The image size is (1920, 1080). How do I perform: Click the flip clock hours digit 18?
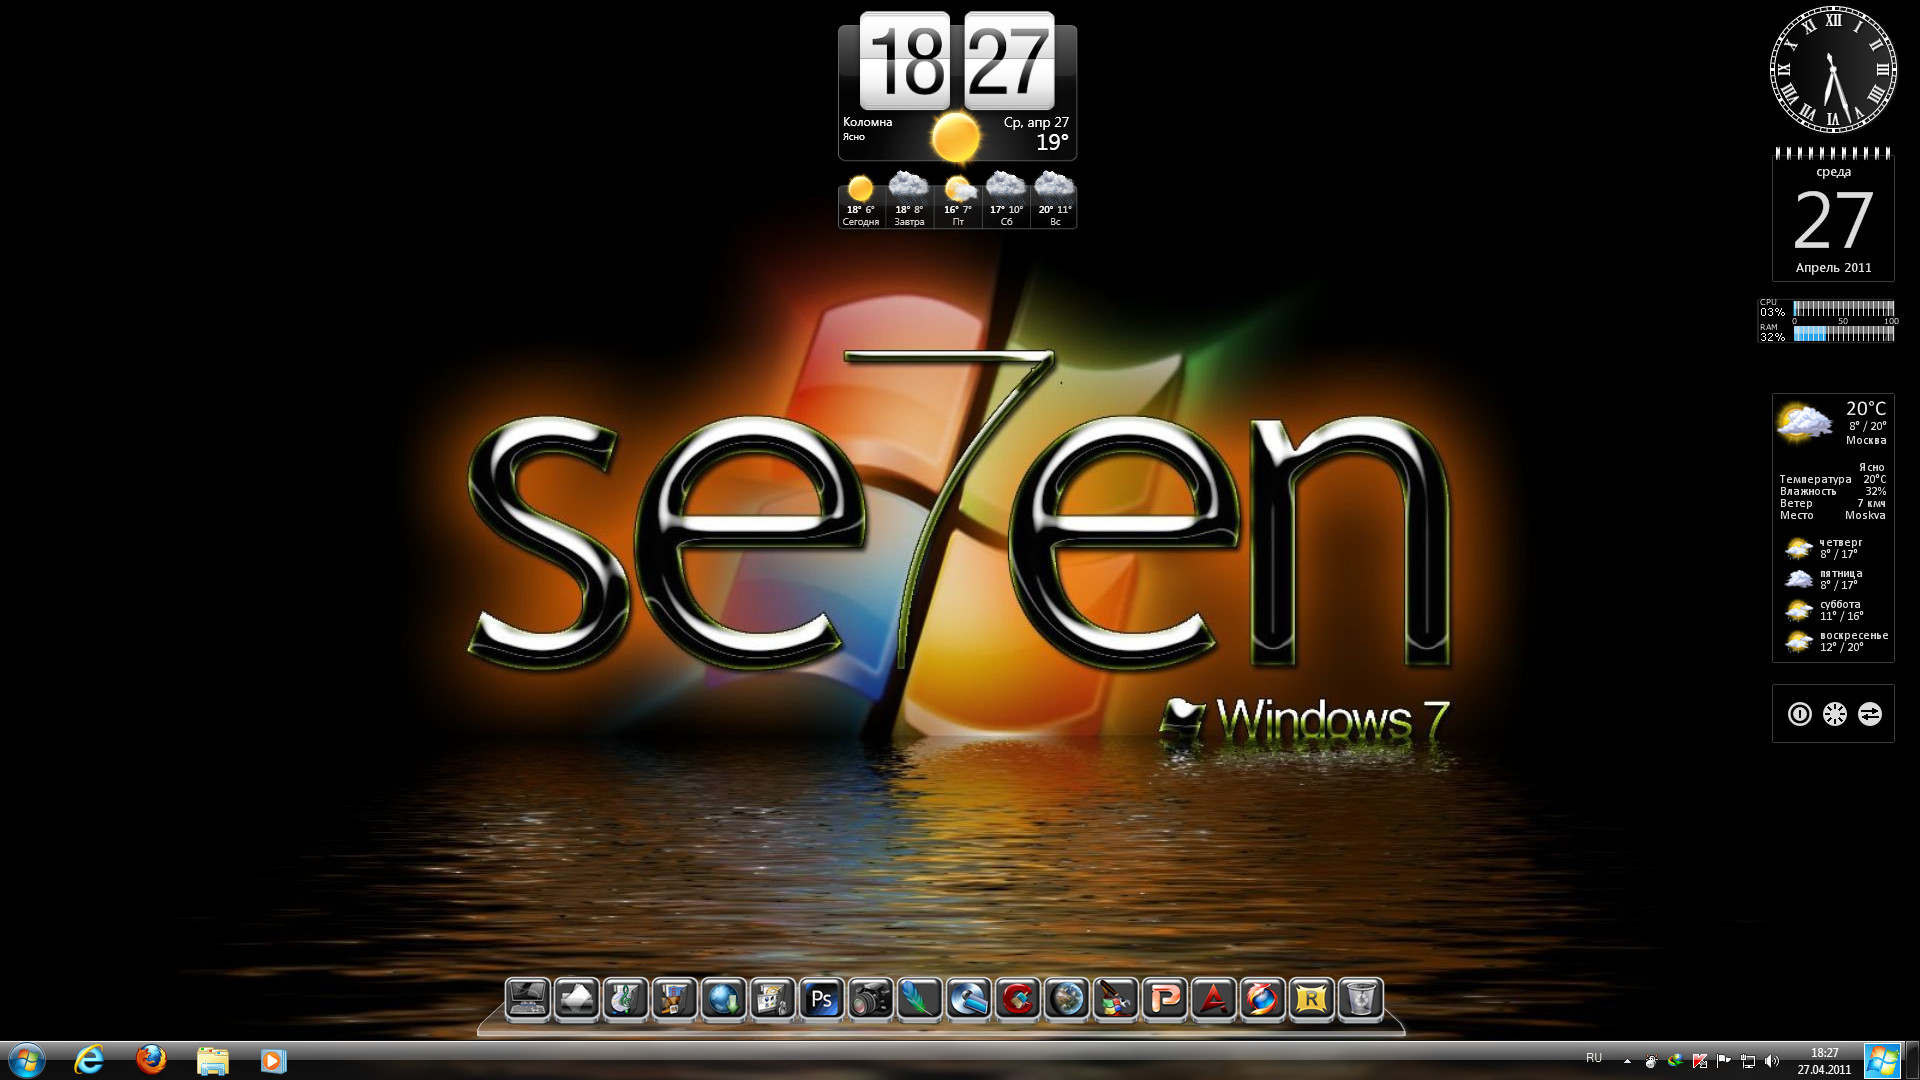tap(905, 61)
